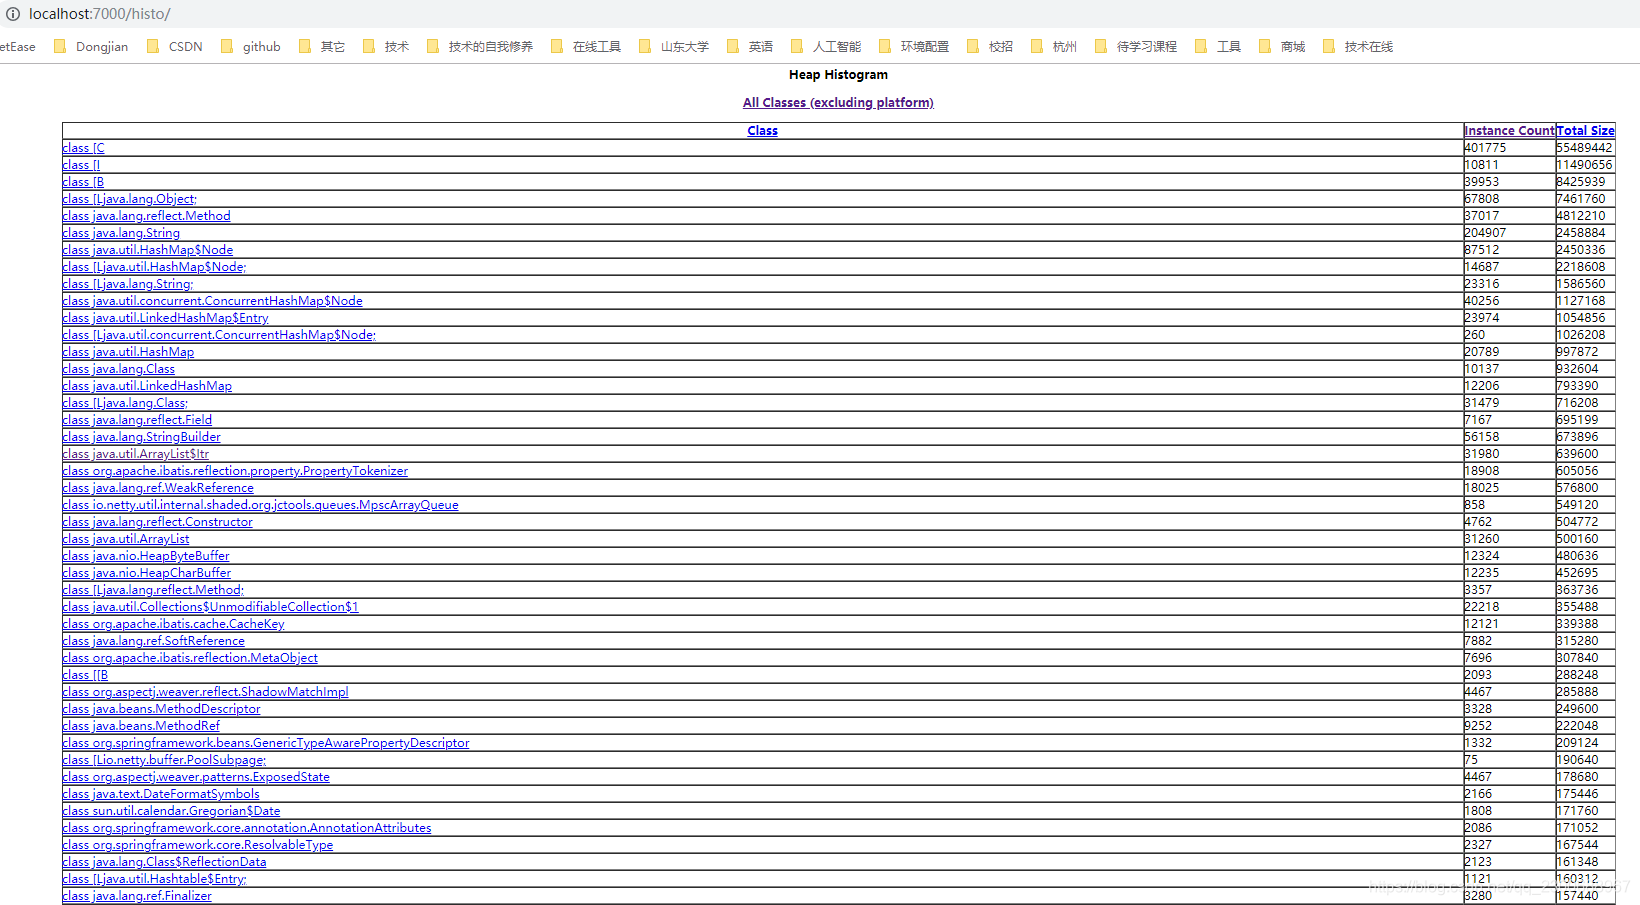Open the Dongjian bookmark folder
This screenshot has width=1640, height=905.
(91, 46)
